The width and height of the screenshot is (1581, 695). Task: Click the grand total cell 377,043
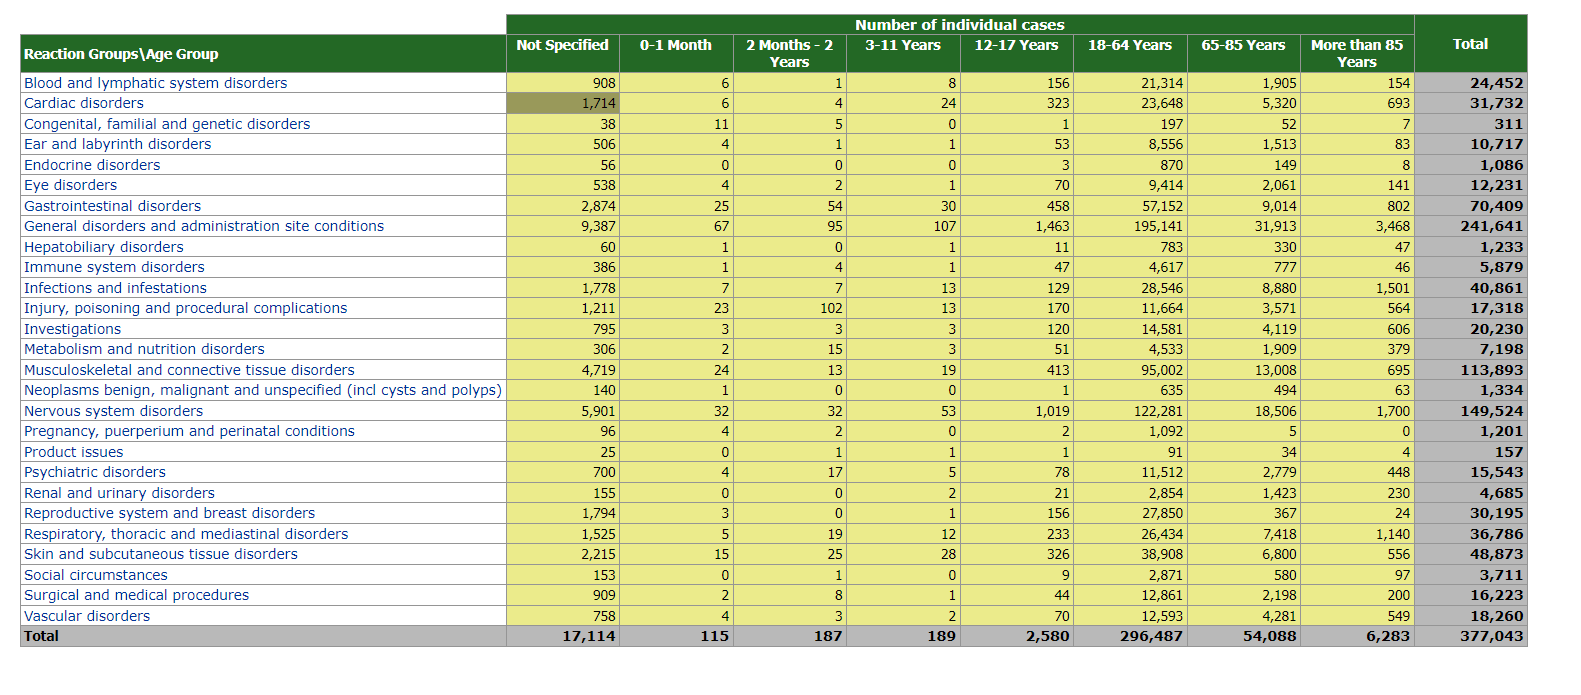click(1490, 636)
